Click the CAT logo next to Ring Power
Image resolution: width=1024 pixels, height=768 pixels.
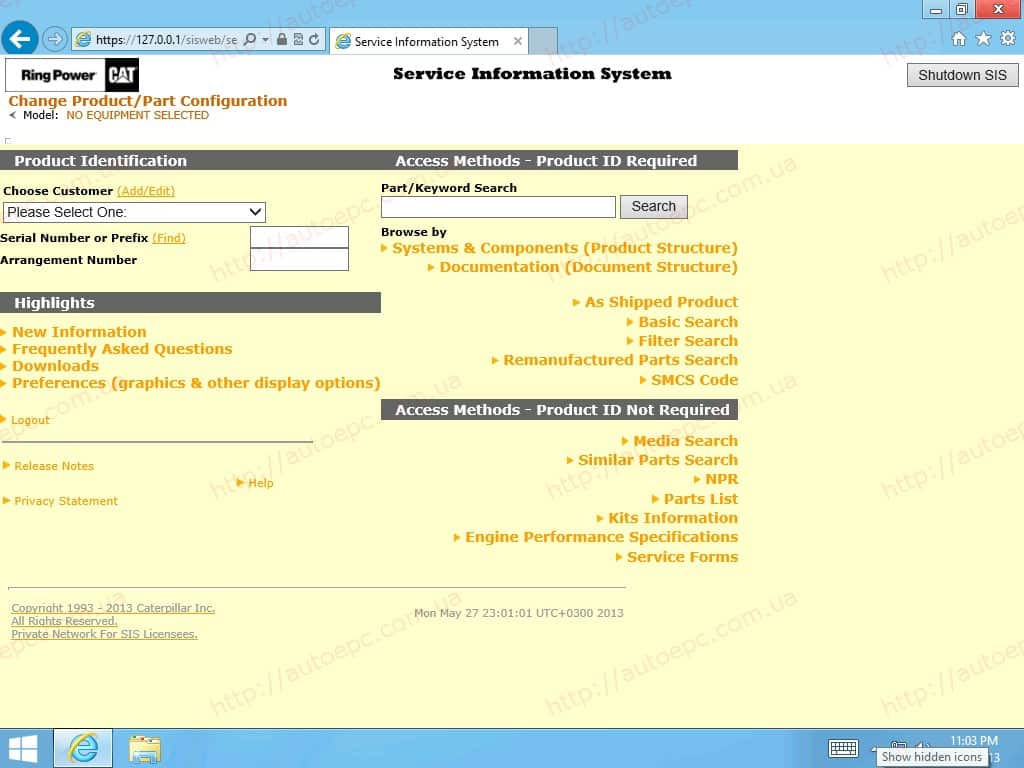point(123,74)
